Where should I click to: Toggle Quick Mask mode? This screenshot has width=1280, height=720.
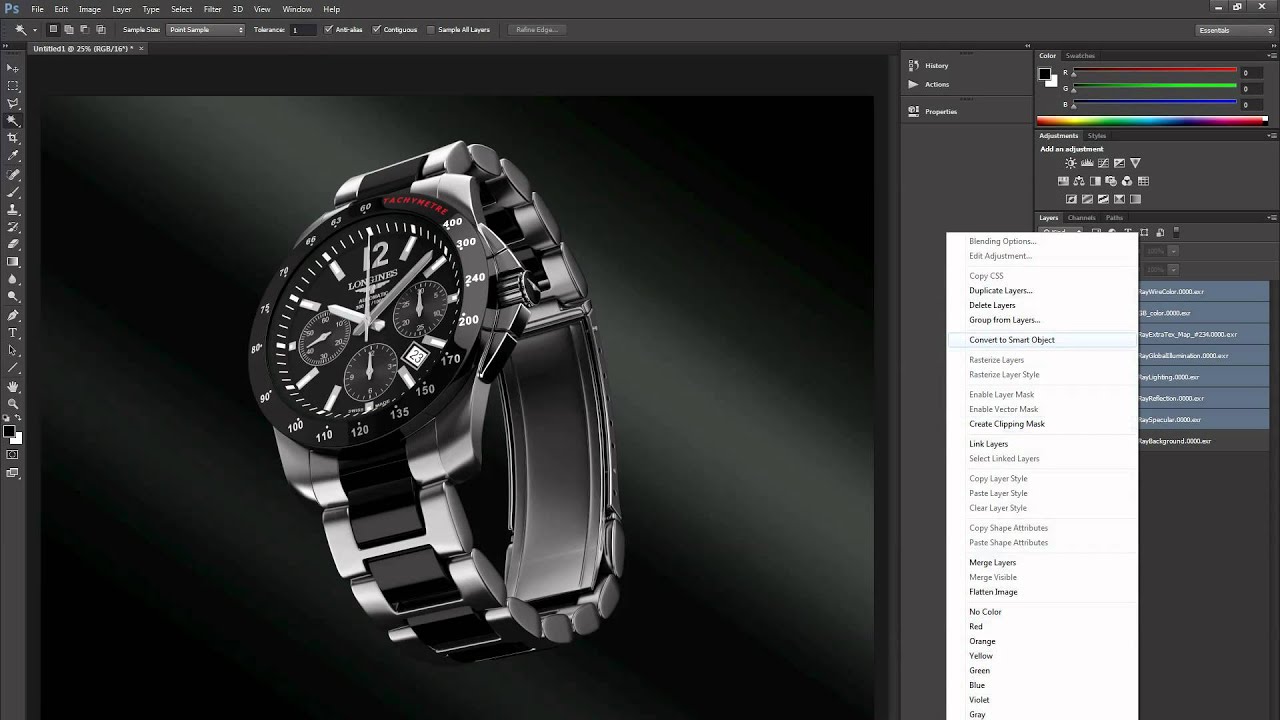coord(13,455)
